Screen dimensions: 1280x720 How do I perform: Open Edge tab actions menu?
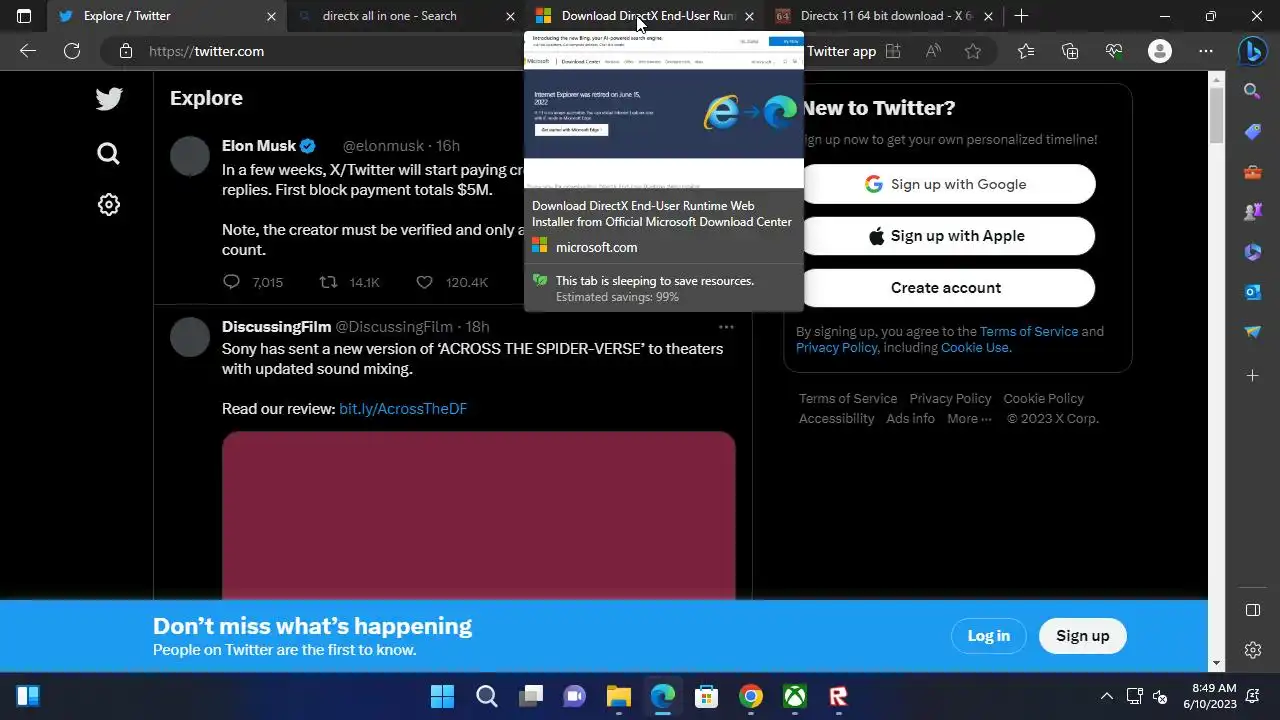24,16
